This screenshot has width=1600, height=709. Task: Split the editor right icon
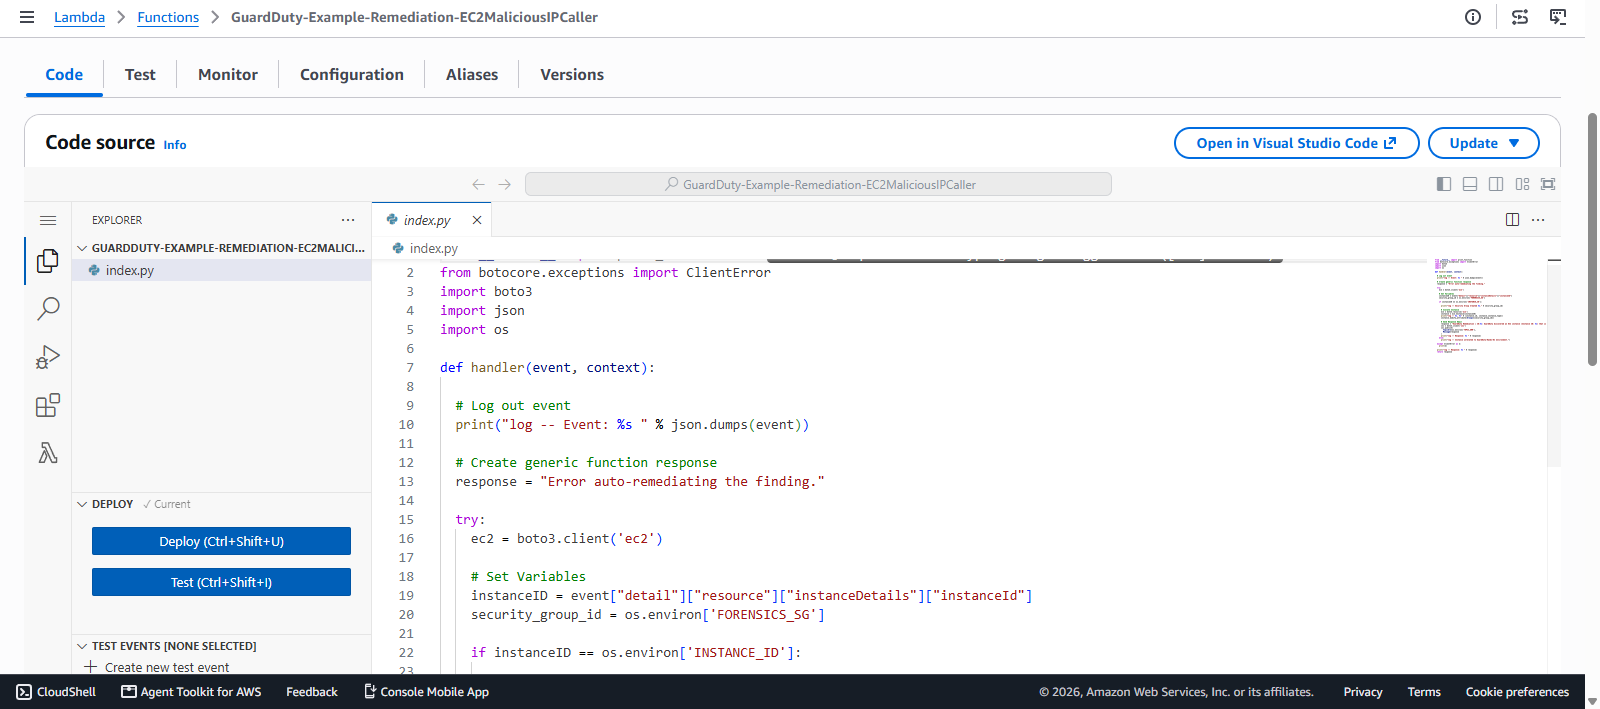[x=1512, y=220]
